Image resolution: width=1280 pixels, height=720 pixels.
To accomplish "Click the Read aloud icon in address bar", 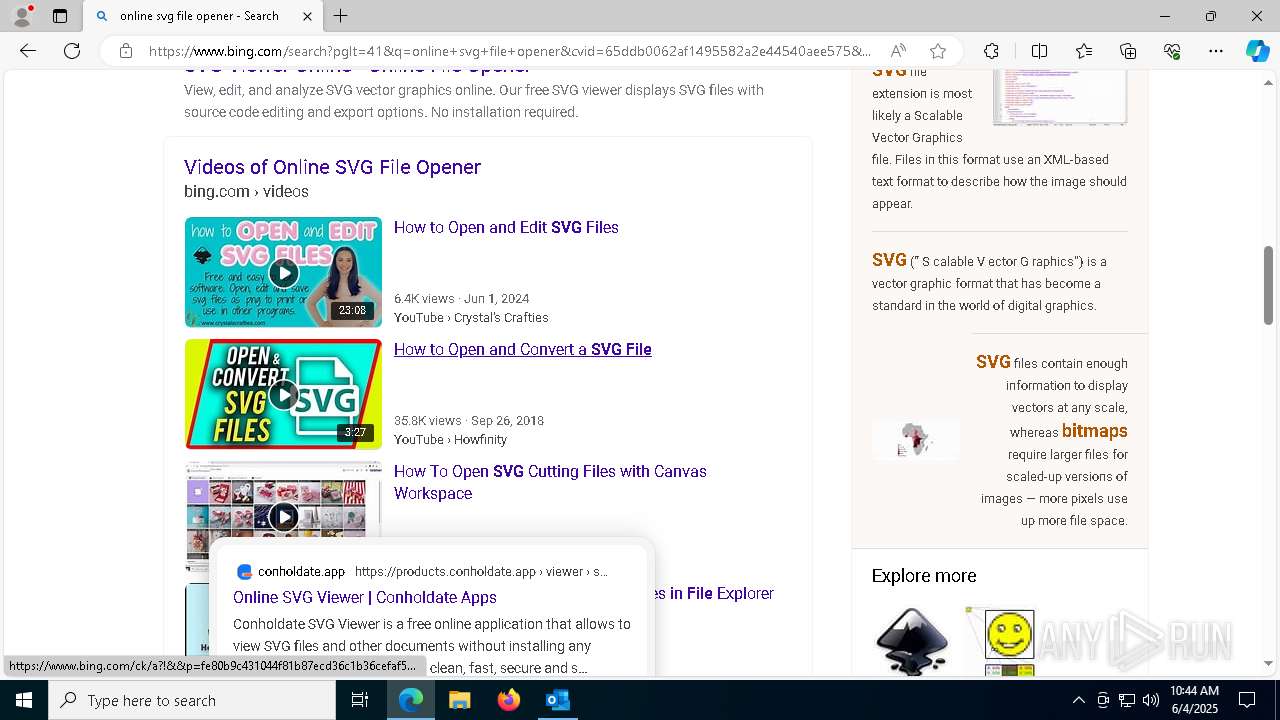I will click(898, 51).
